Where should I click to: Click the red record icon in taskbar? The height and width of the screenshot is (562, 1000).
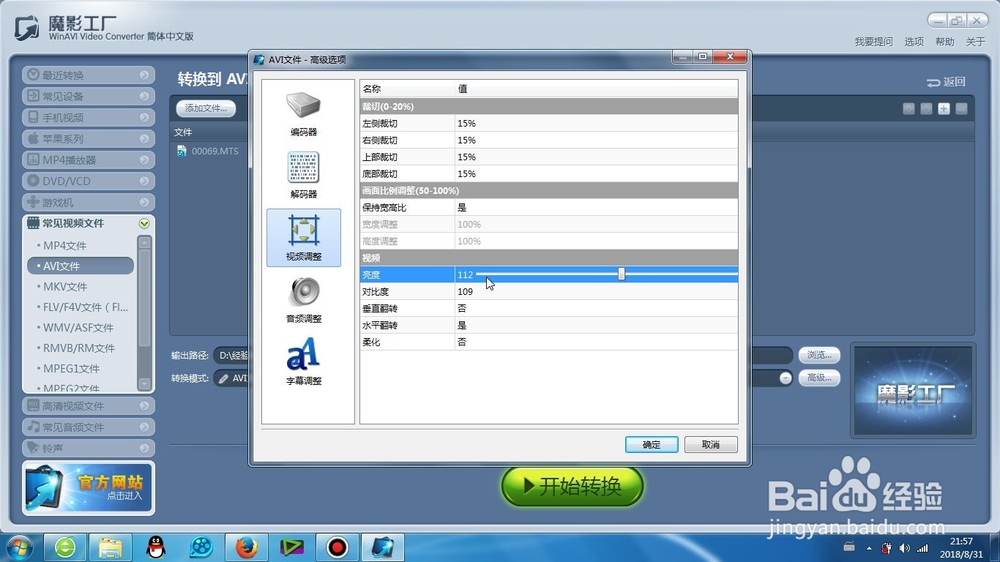pyautogui.click(x=337, y=547)
